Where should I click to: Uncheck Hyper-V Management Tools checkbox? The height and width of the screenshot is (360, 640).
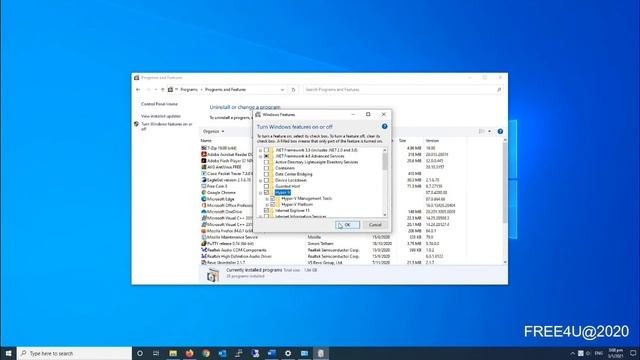(273, 198)
